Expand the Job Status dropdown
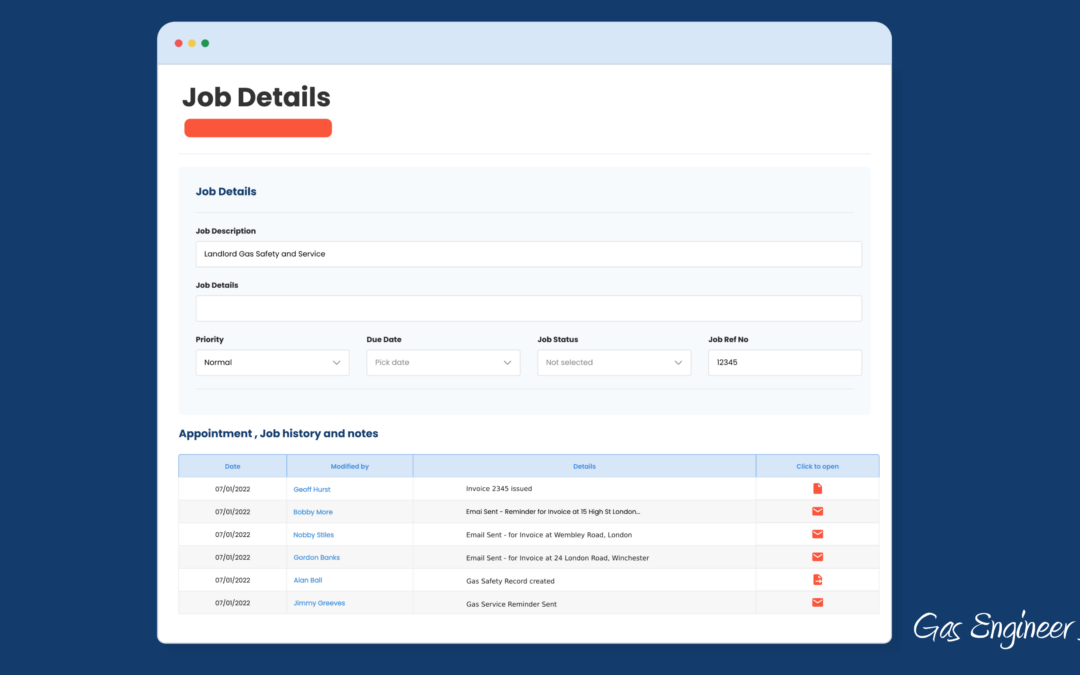This screenshot has width=1080, height=675. click(614, 362)
